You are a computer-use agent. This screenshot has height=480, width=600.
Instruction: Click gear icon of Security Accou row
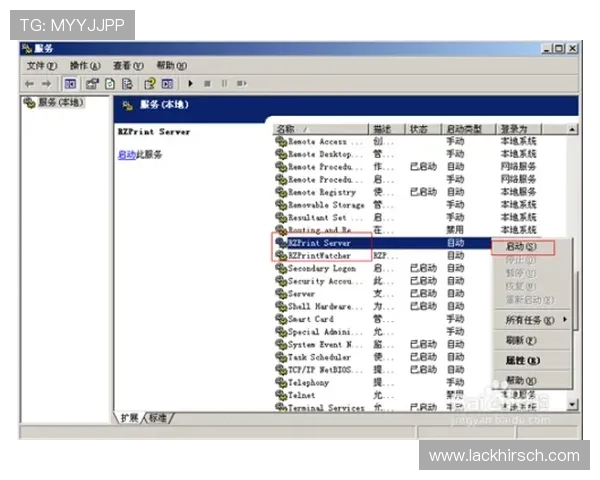tap(281, 281)
